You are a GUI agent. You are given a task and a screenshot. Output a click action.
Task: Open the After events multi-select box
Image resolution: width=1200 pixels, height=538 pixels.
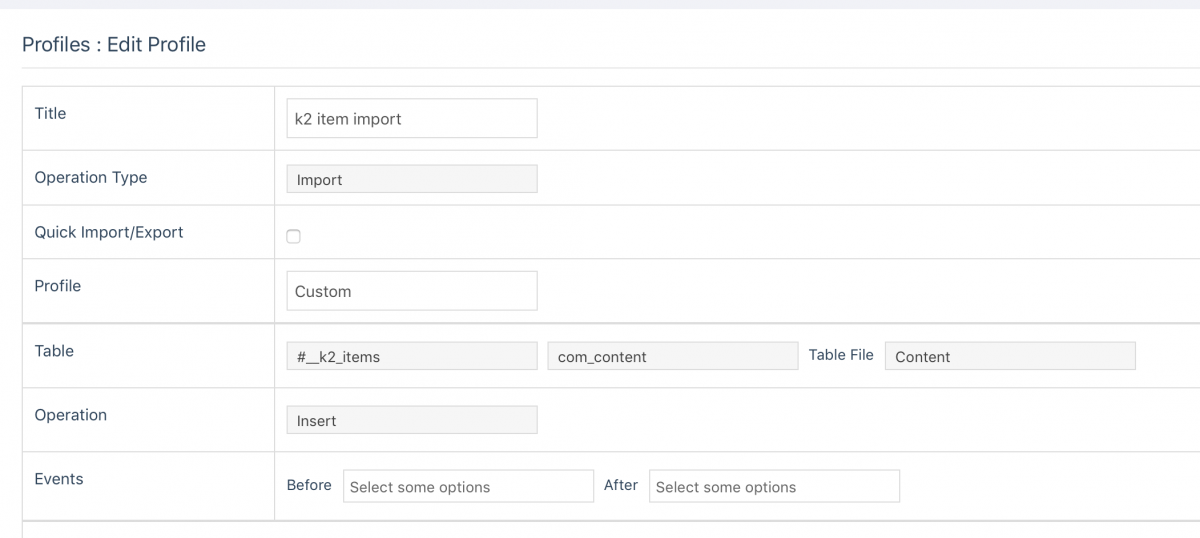tap(774, 487)
